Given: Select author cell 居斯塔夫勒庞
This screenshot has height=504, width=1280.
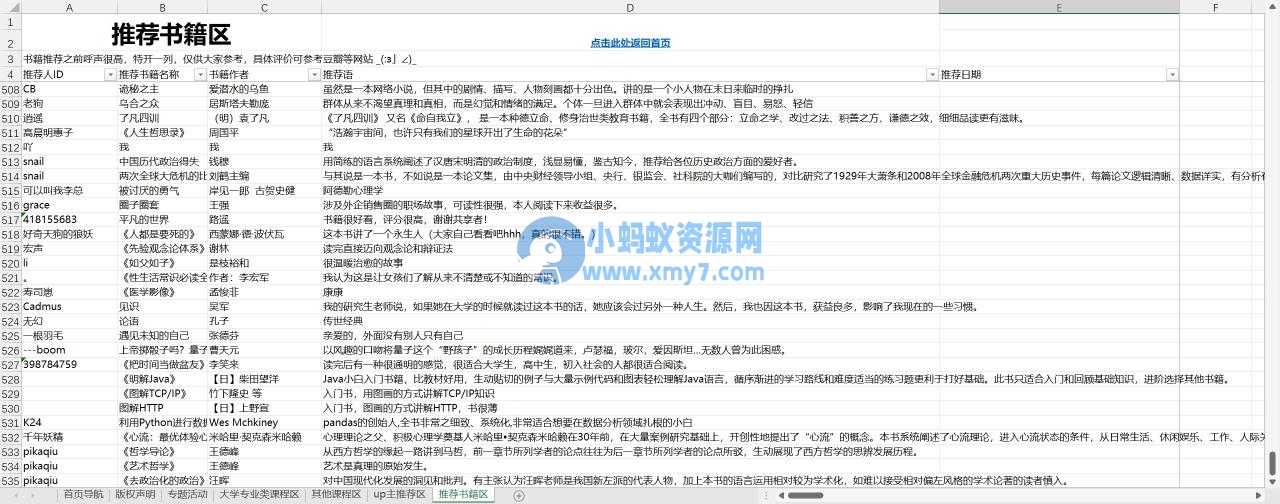Looking at the screenshot, I should (264, 104).
